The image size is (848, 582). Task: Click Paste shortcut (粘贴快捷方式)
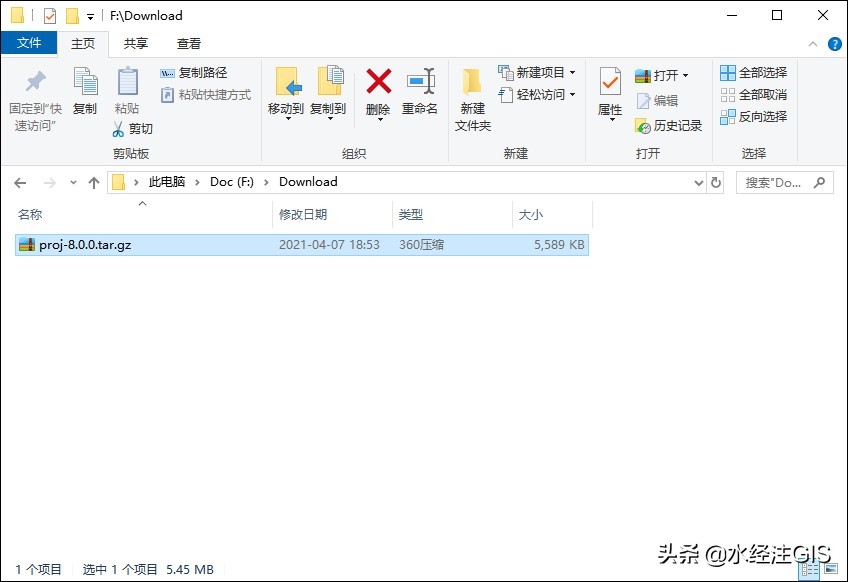point(206,95)
